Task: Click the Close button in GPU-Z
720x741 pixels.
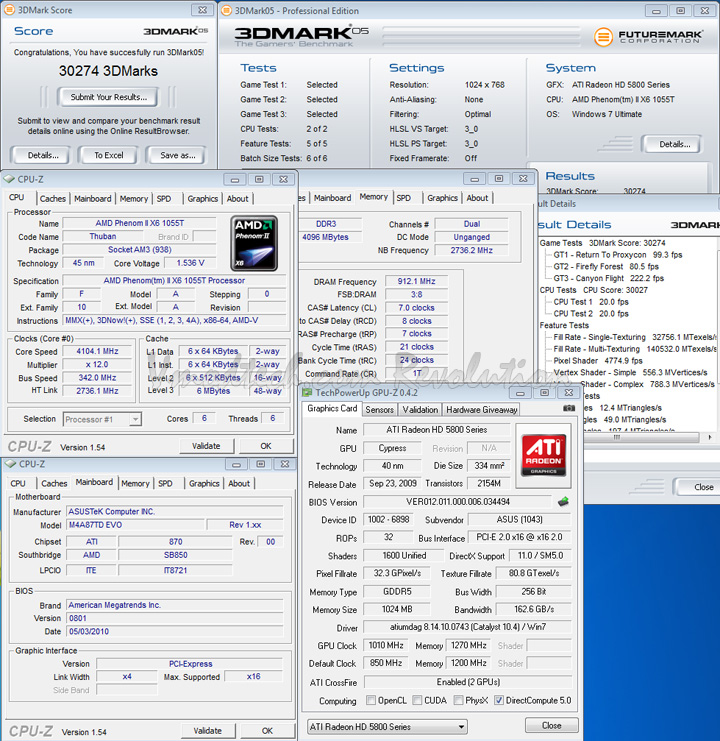Action: tap(551, 725)
